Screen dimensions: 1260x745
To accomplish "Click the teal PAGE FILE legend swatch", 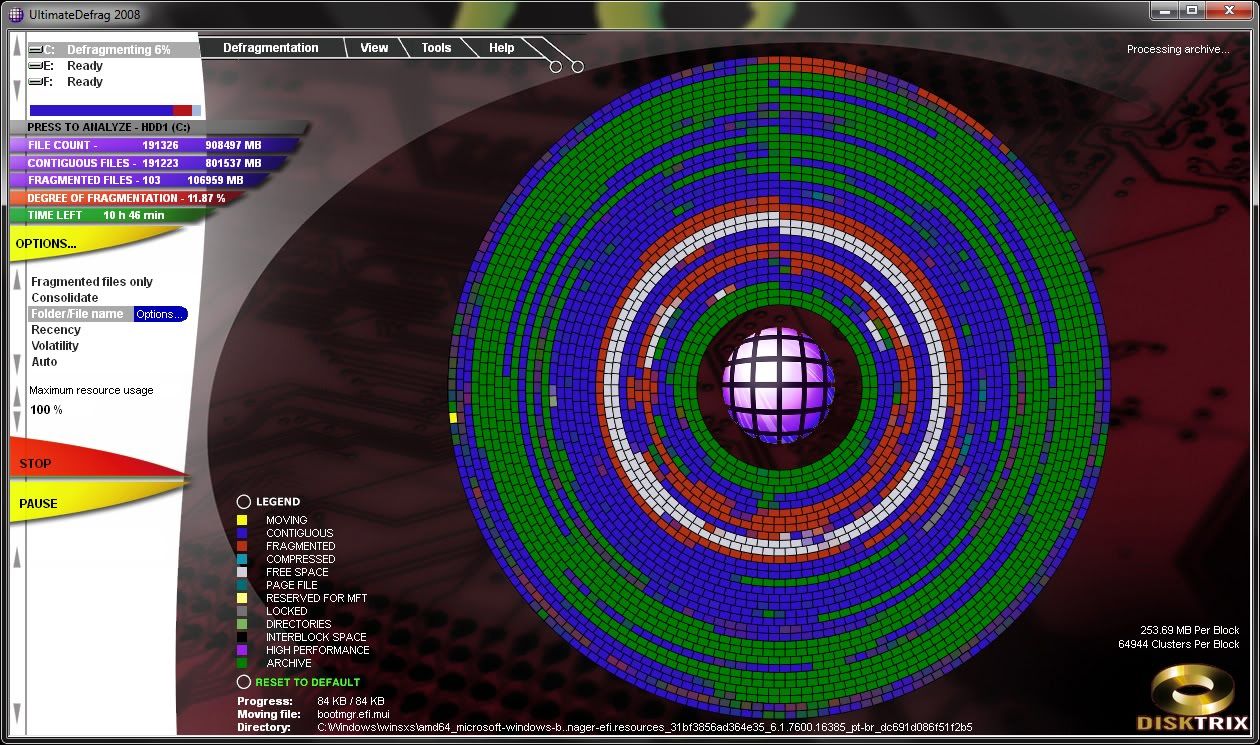I will click(242, 585).
